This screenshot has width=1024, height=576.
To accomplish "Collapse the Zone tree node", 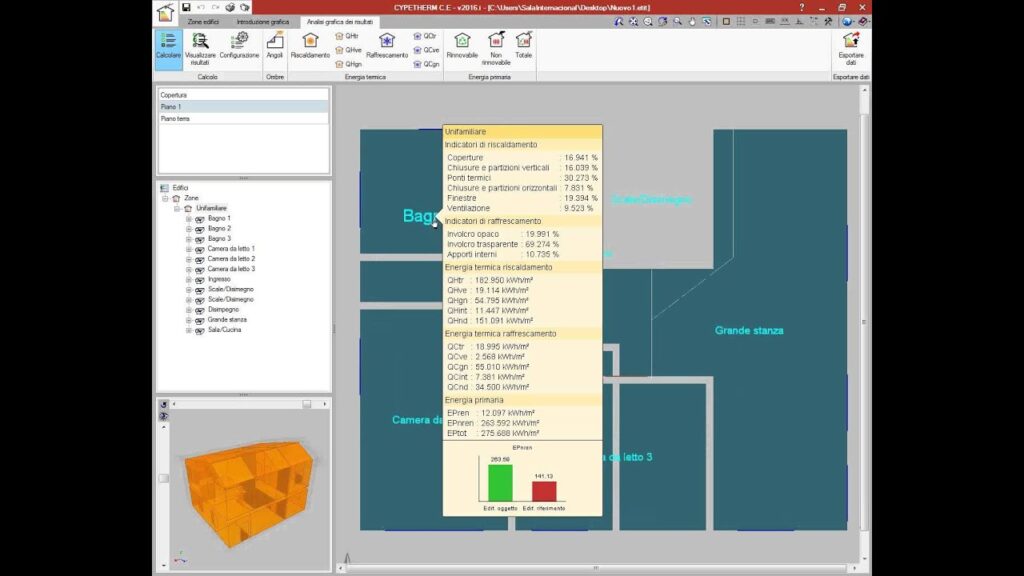I will click(x=165, y=198).
